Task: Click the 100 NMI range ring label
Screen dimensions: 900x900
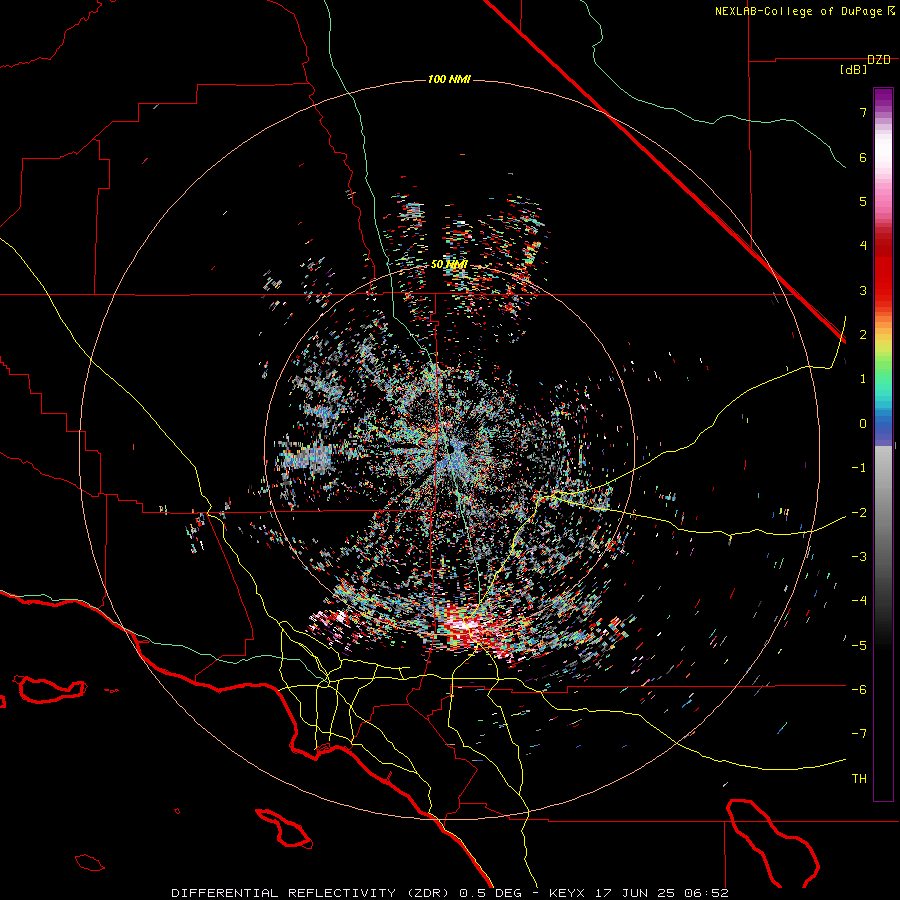Action: pyautogui.click(x=449, y=79)
